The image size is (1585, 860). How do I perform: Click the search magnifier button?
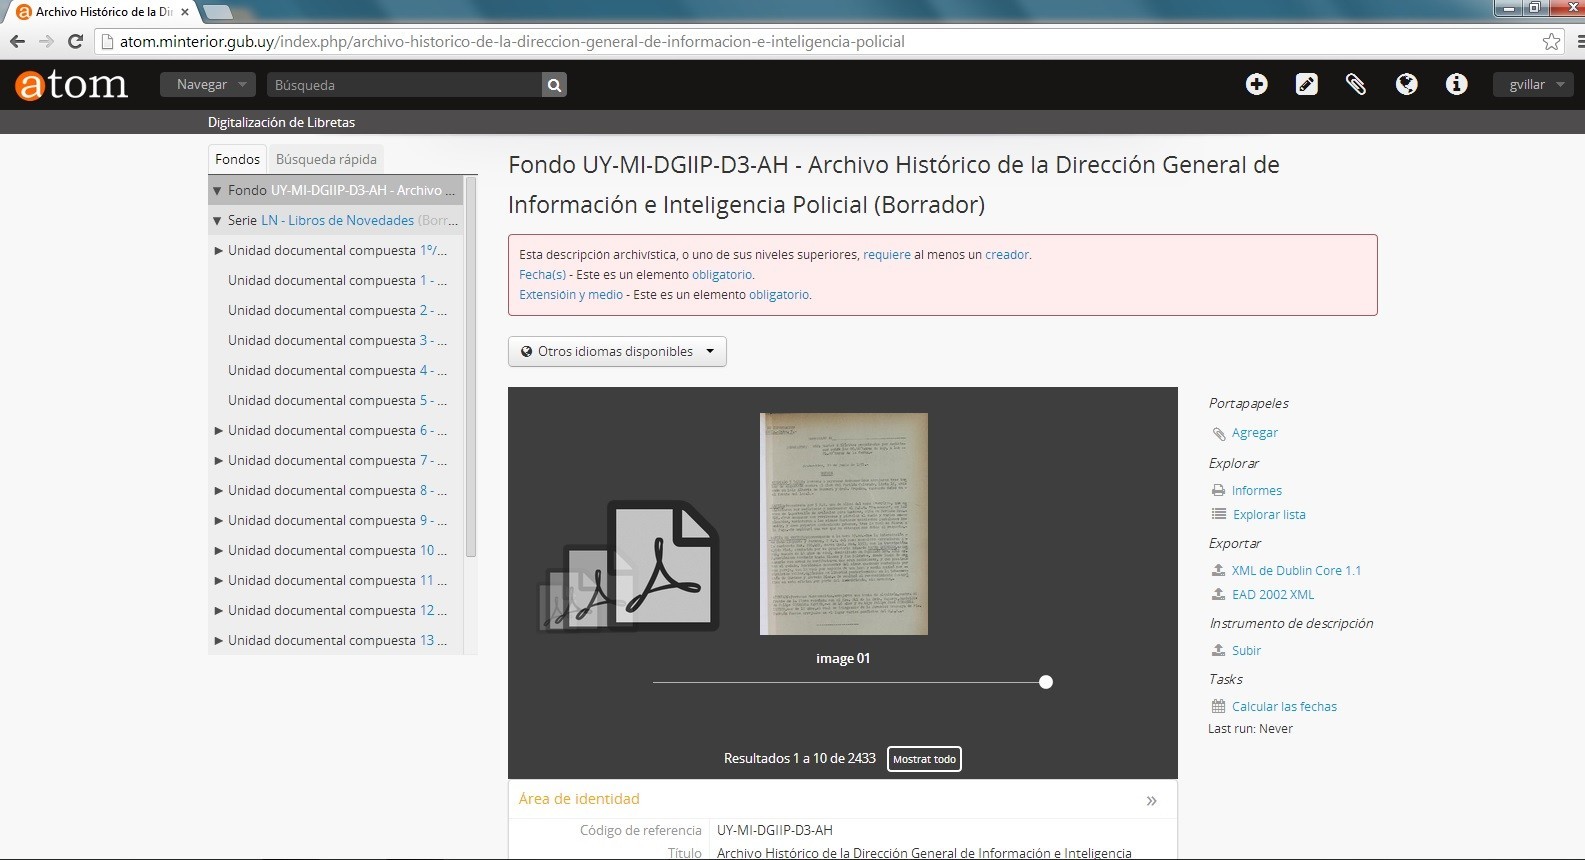point(554,85)
